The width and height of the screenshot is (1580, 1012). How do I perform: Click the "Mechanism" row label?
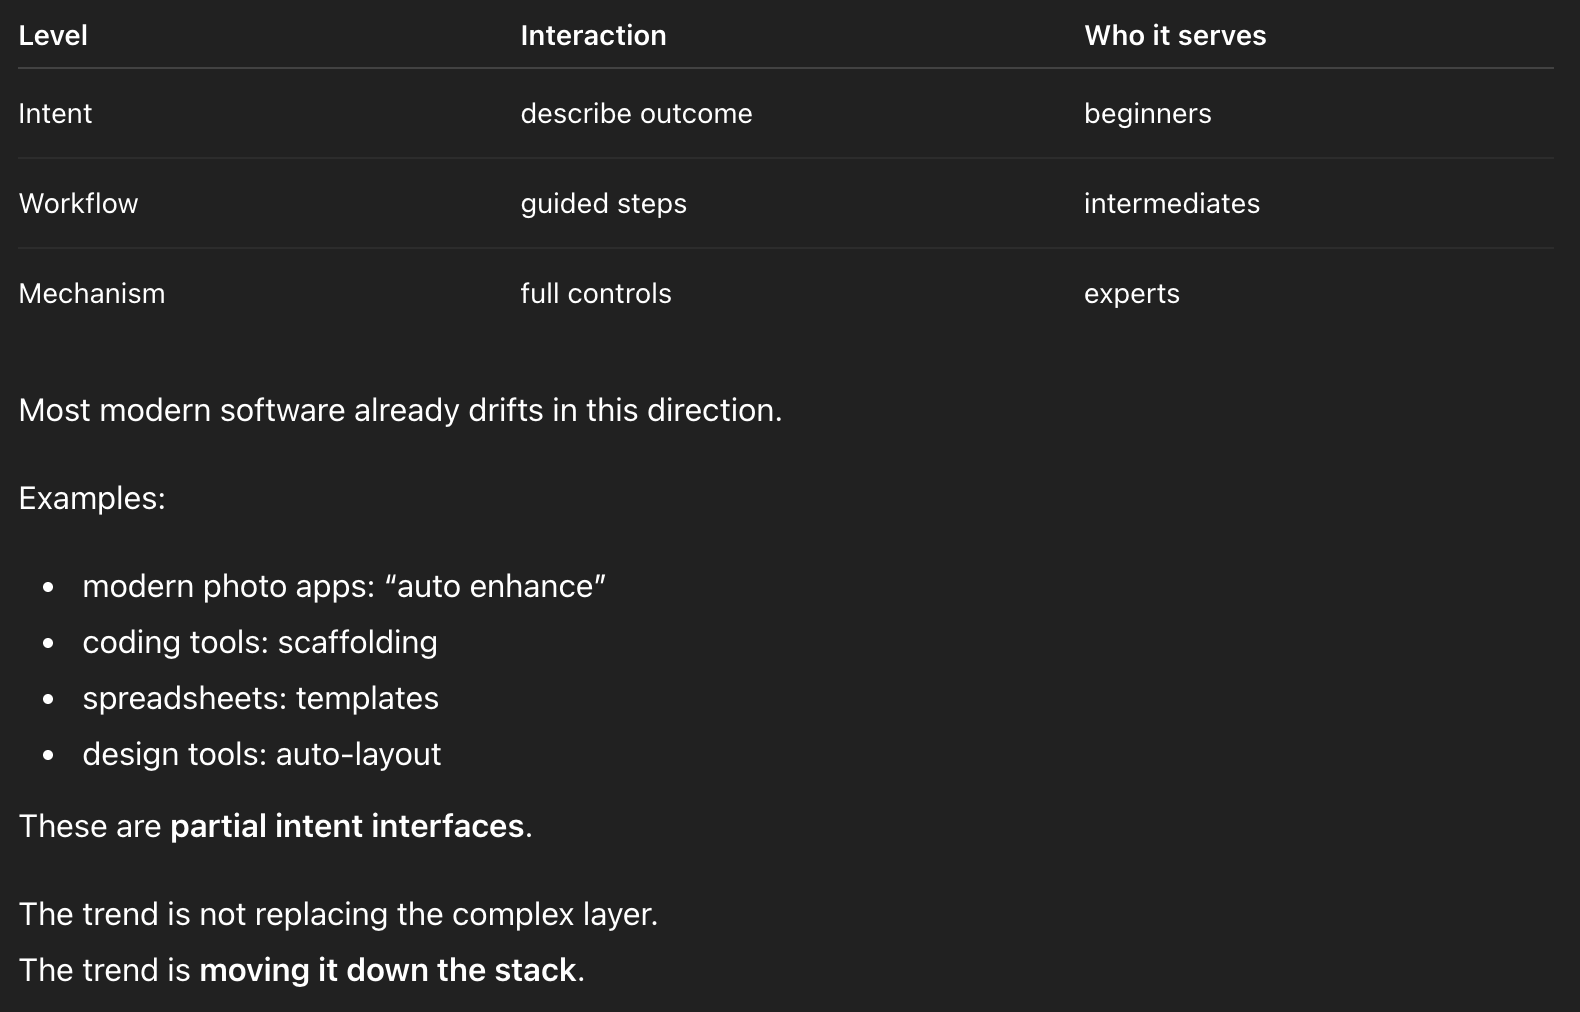92,294
